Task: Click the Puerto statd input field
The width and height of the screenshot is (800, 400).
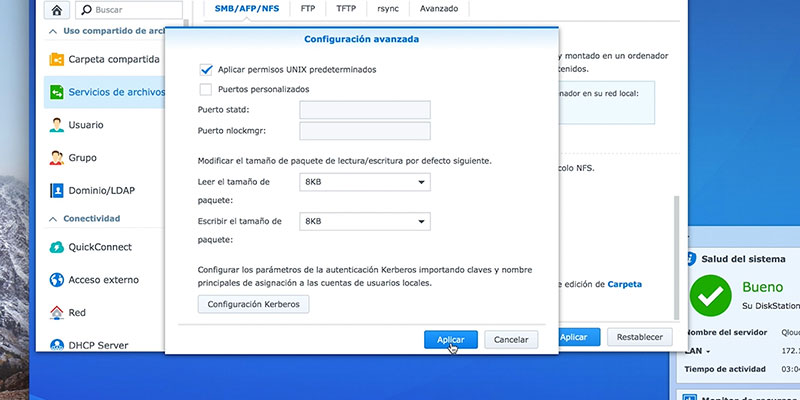Action: tap(365, 110)
